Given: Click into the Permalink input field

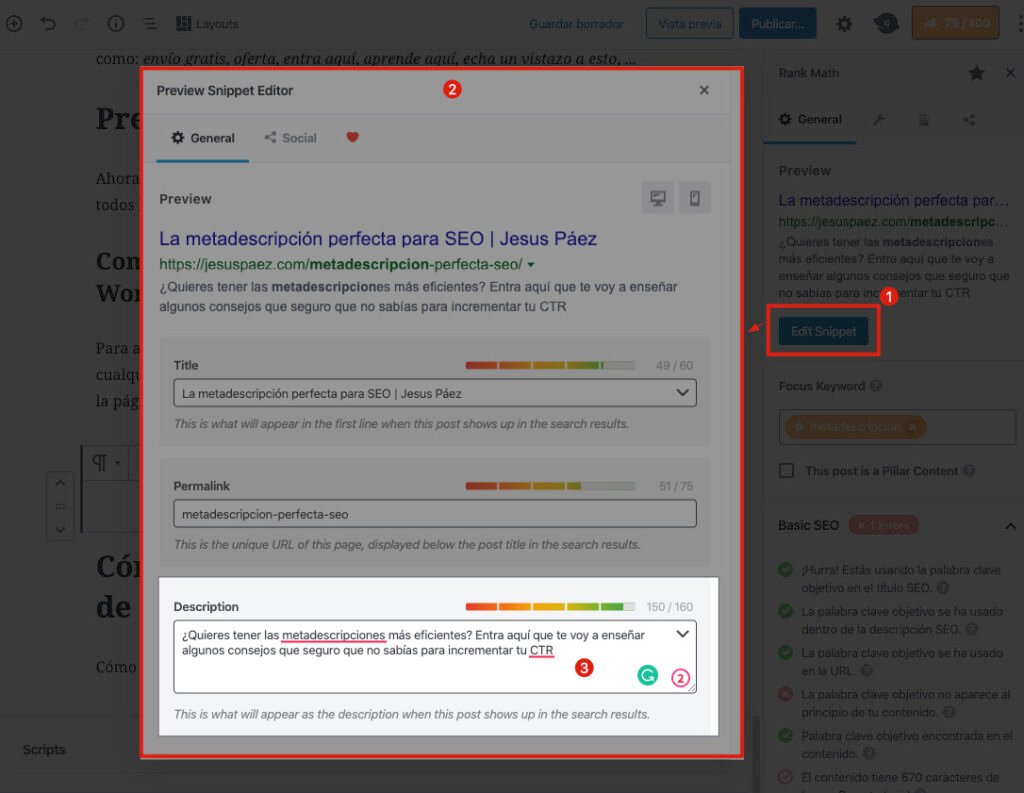Looking at the screenshot, I should click(x=435, y=514).
